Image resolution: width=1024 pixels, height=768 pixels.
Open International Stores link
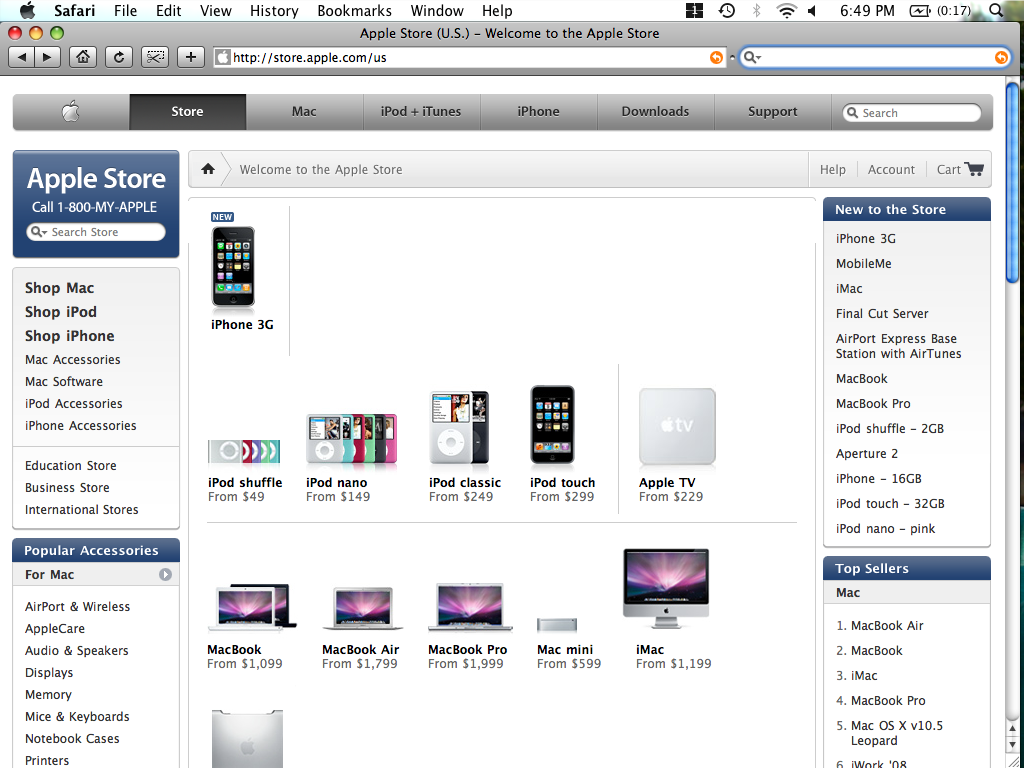click(x=82, y=509)
